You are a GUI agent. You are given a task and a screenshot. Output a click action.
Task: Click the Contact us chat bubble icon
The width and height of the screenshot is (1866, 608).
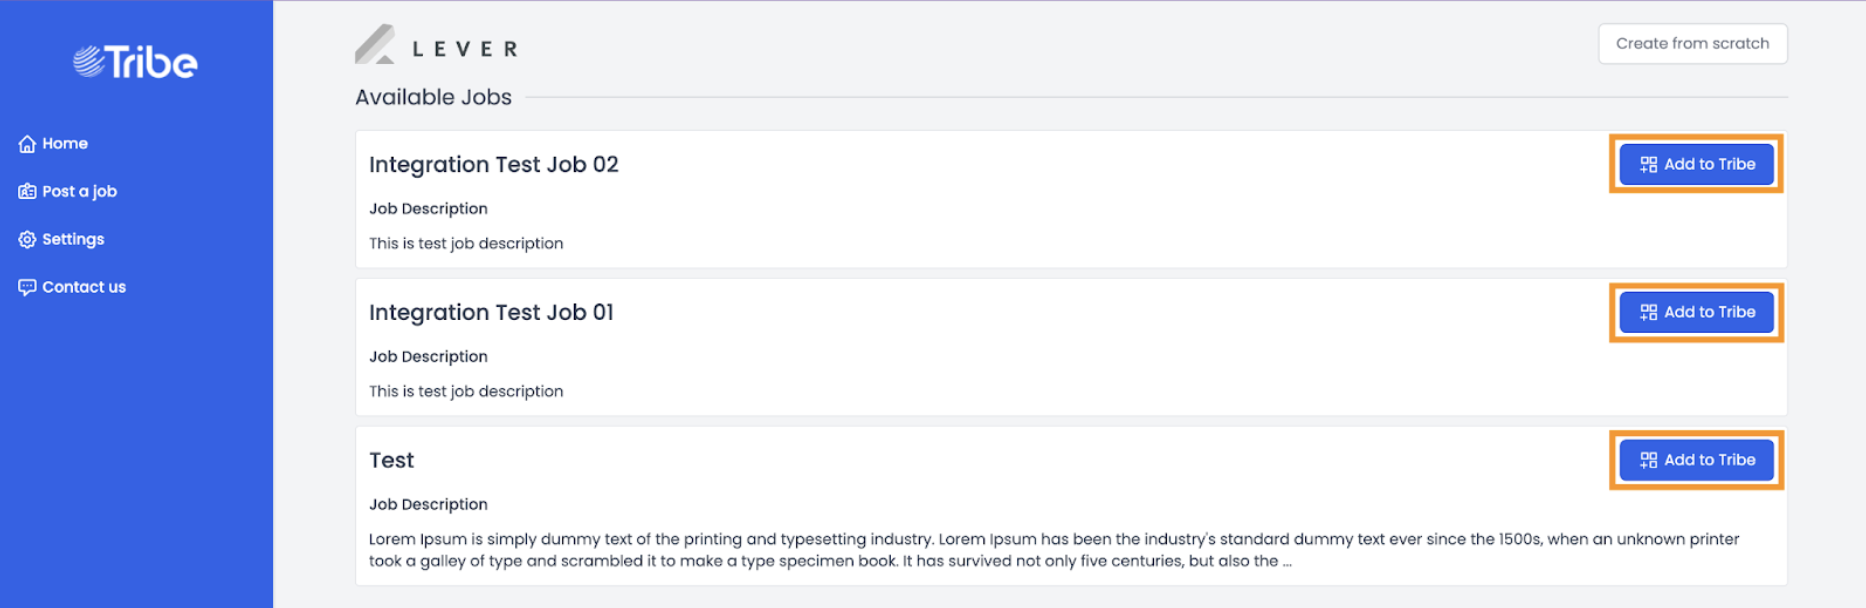[27, 287]
